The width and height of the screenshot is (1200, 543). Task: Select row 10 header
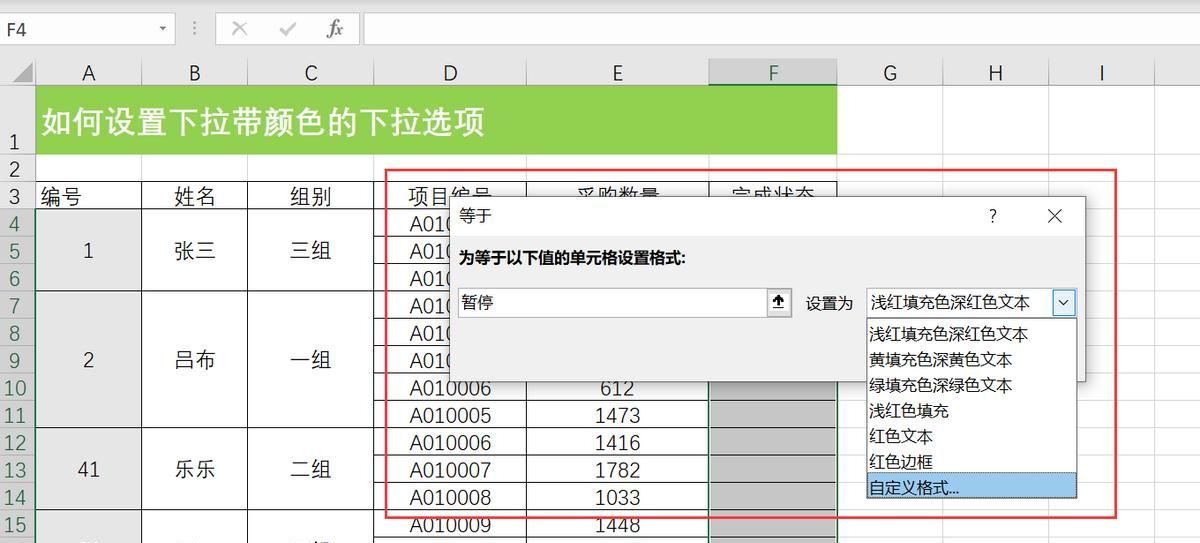(x=18, y=387)
